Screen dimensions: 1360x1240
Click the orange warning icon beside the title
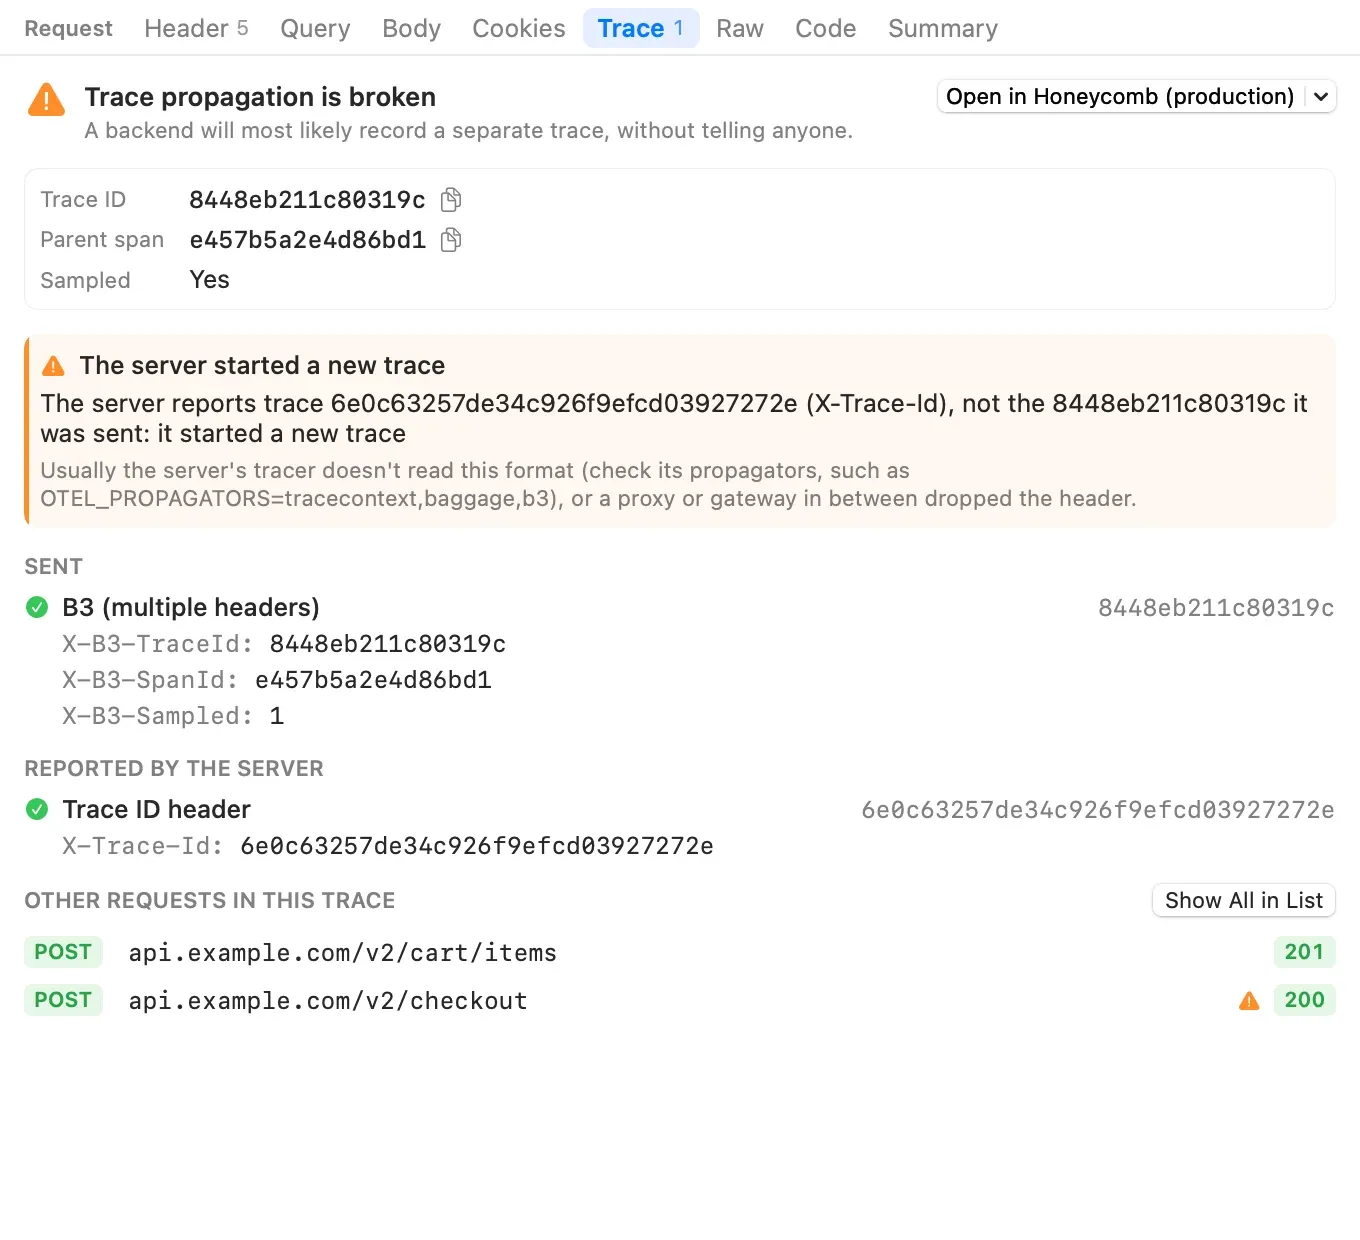(x=47, y=100)
